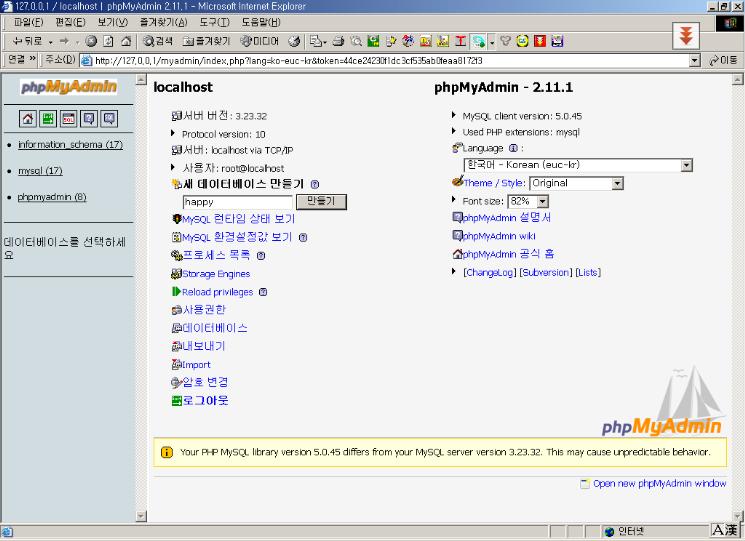Open the Theme / Style dropdown showing Original

coord(576,183)
